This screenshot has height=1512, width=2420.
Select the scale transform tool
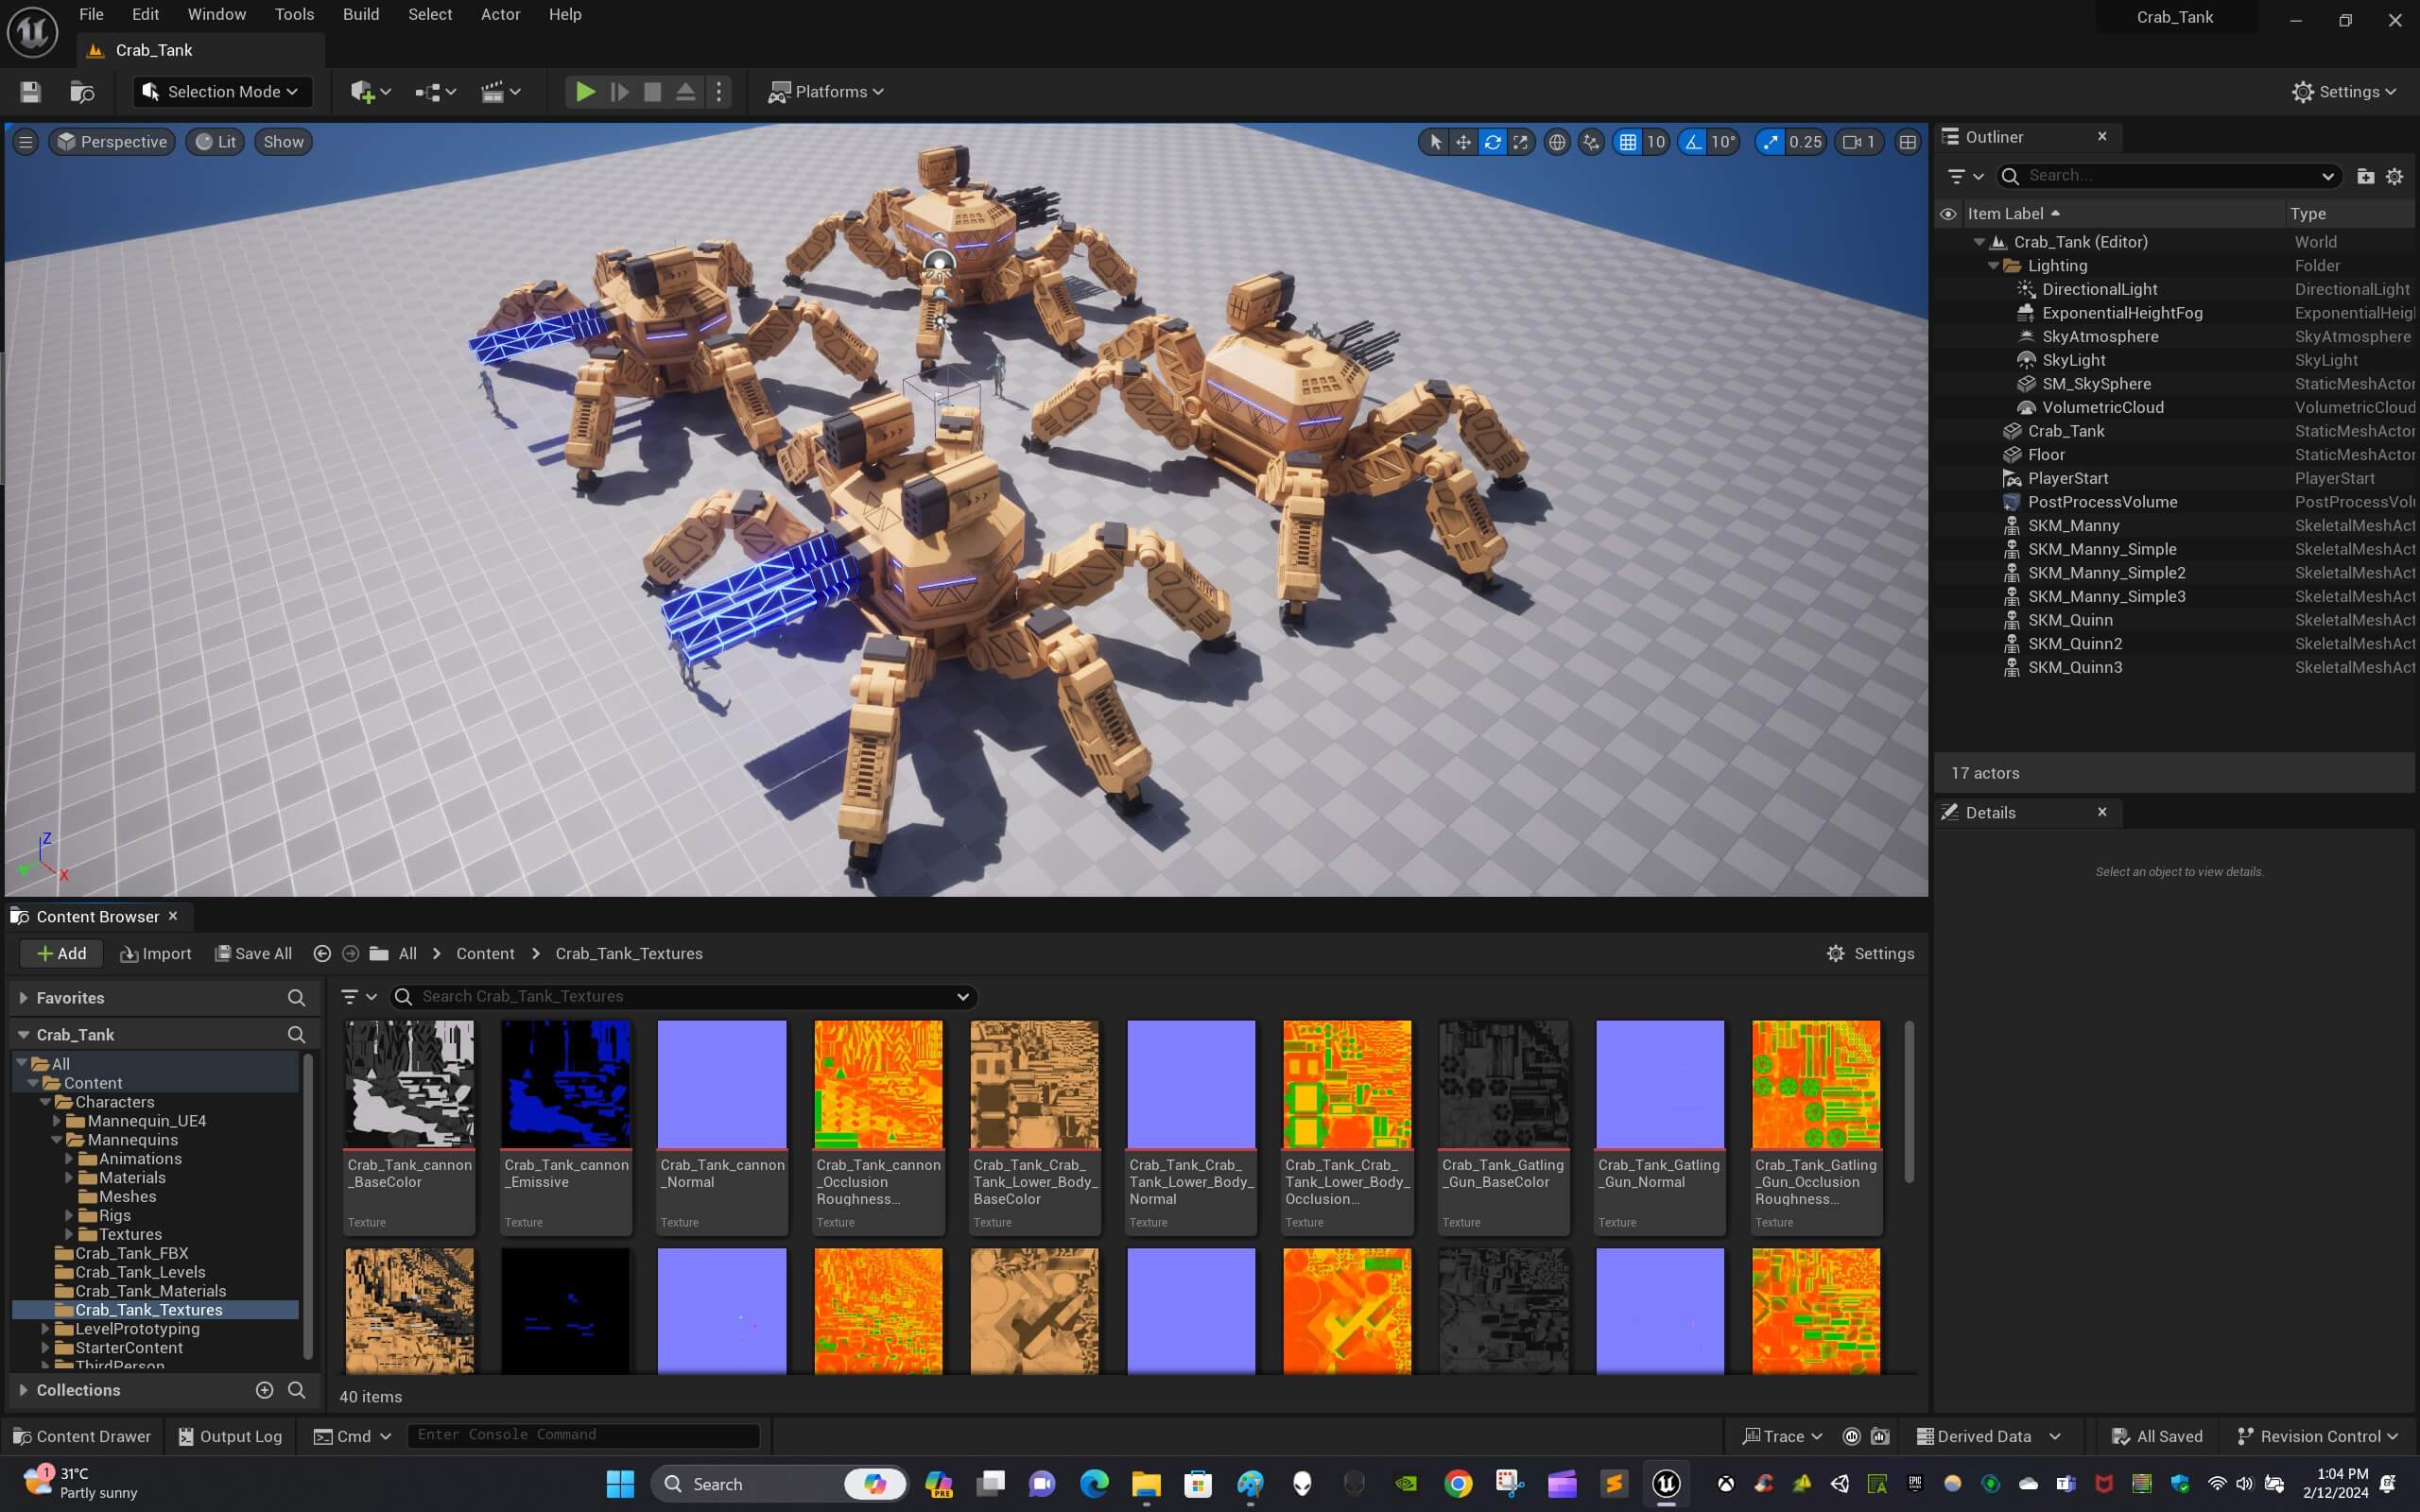pos(1520,142)
